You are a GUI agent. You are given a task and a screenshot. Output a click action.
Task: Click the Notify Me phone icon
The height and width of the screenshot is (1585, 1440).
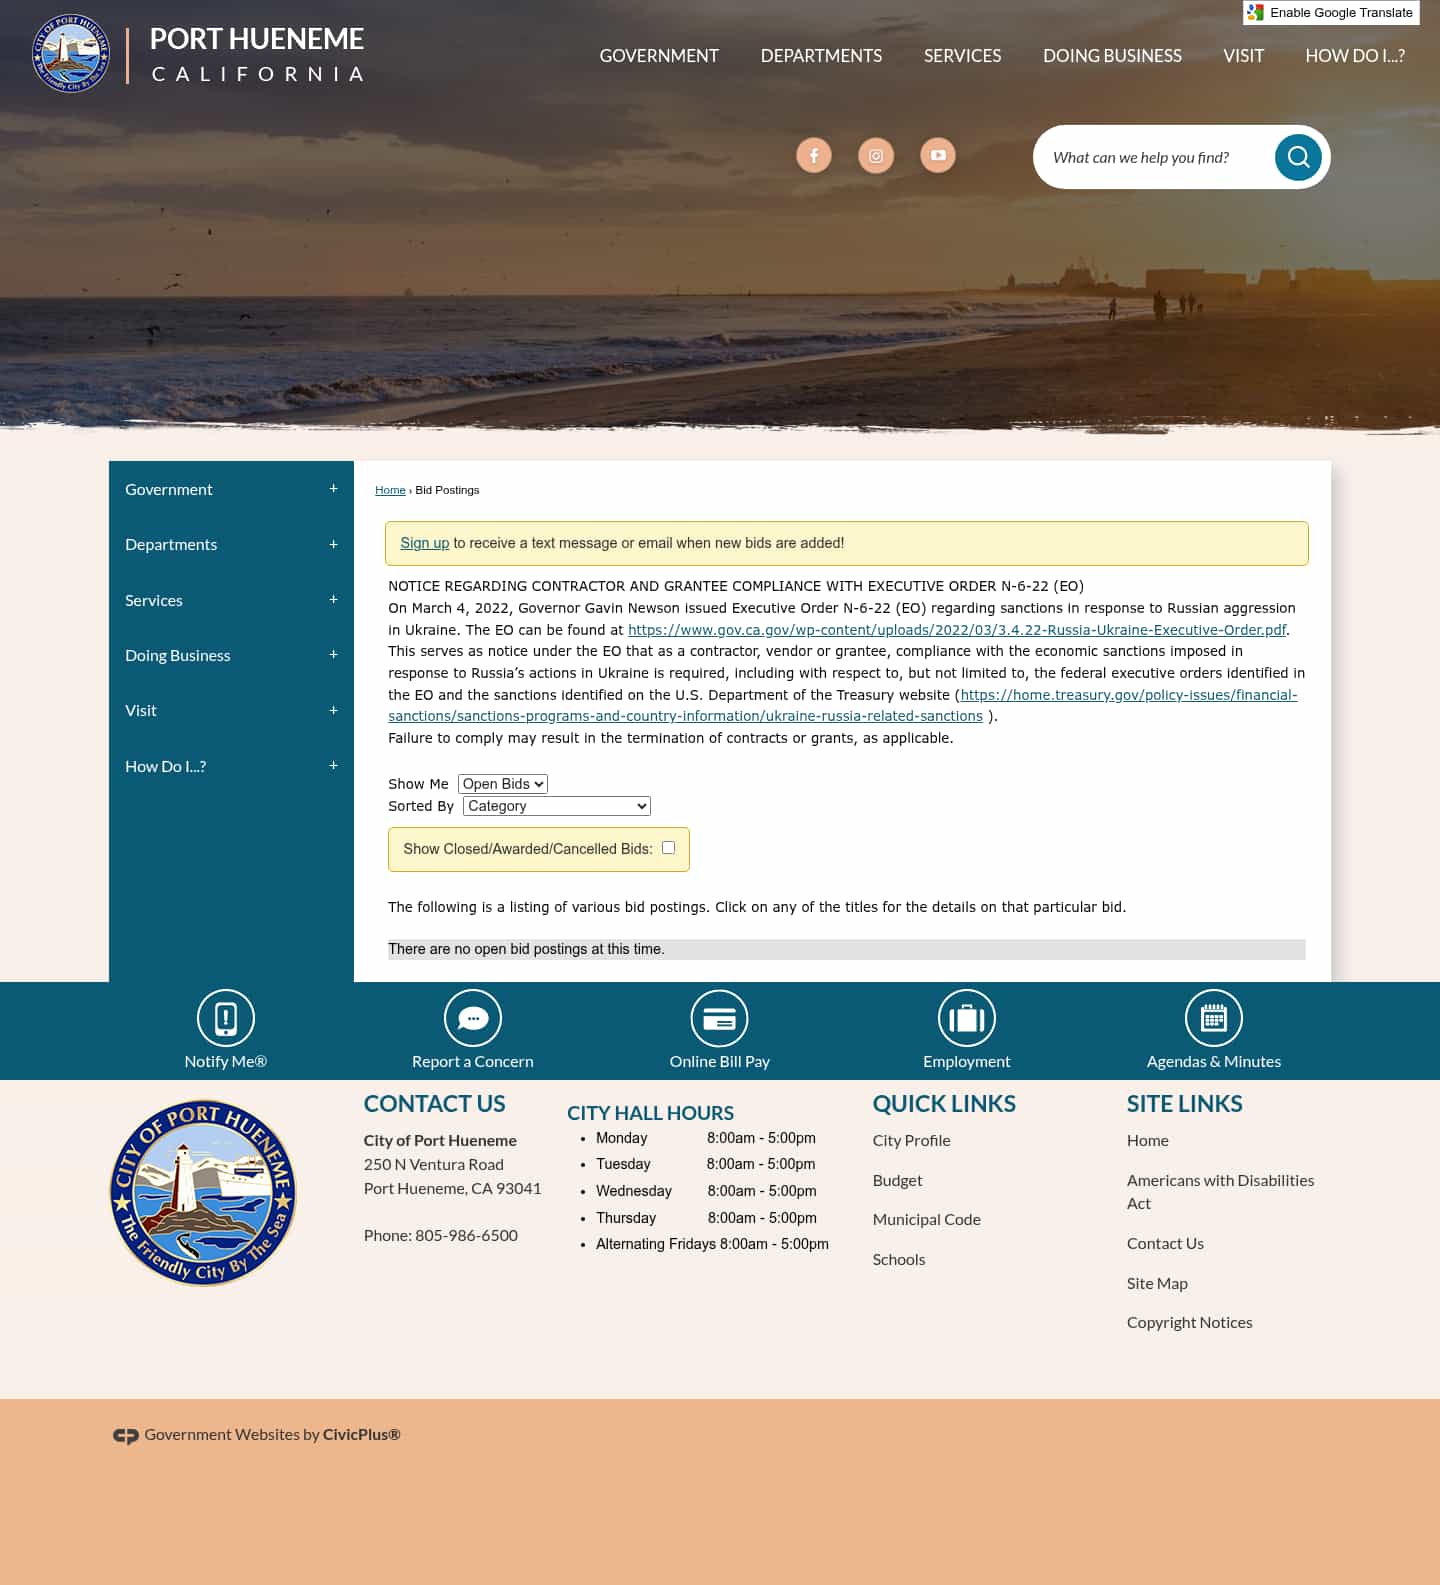[x=226, y=1018]
